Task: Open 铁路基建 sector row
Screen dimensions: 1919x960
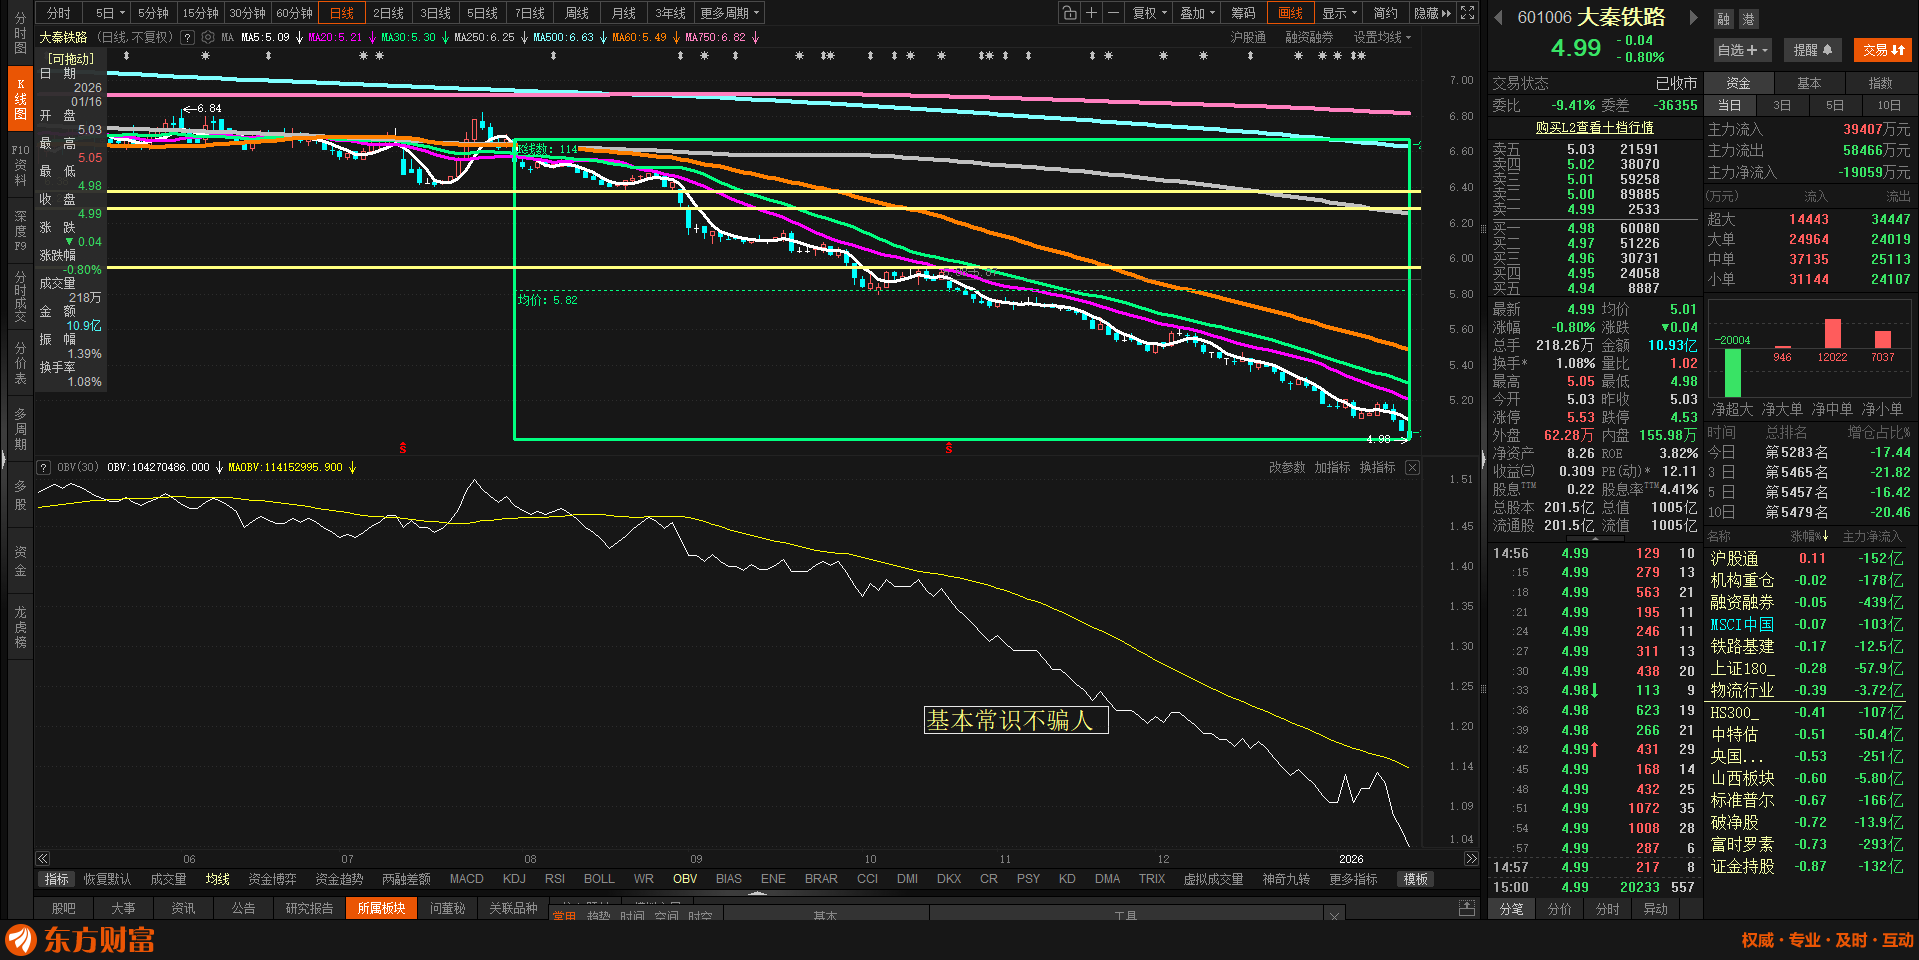Action: point(1806,646)
